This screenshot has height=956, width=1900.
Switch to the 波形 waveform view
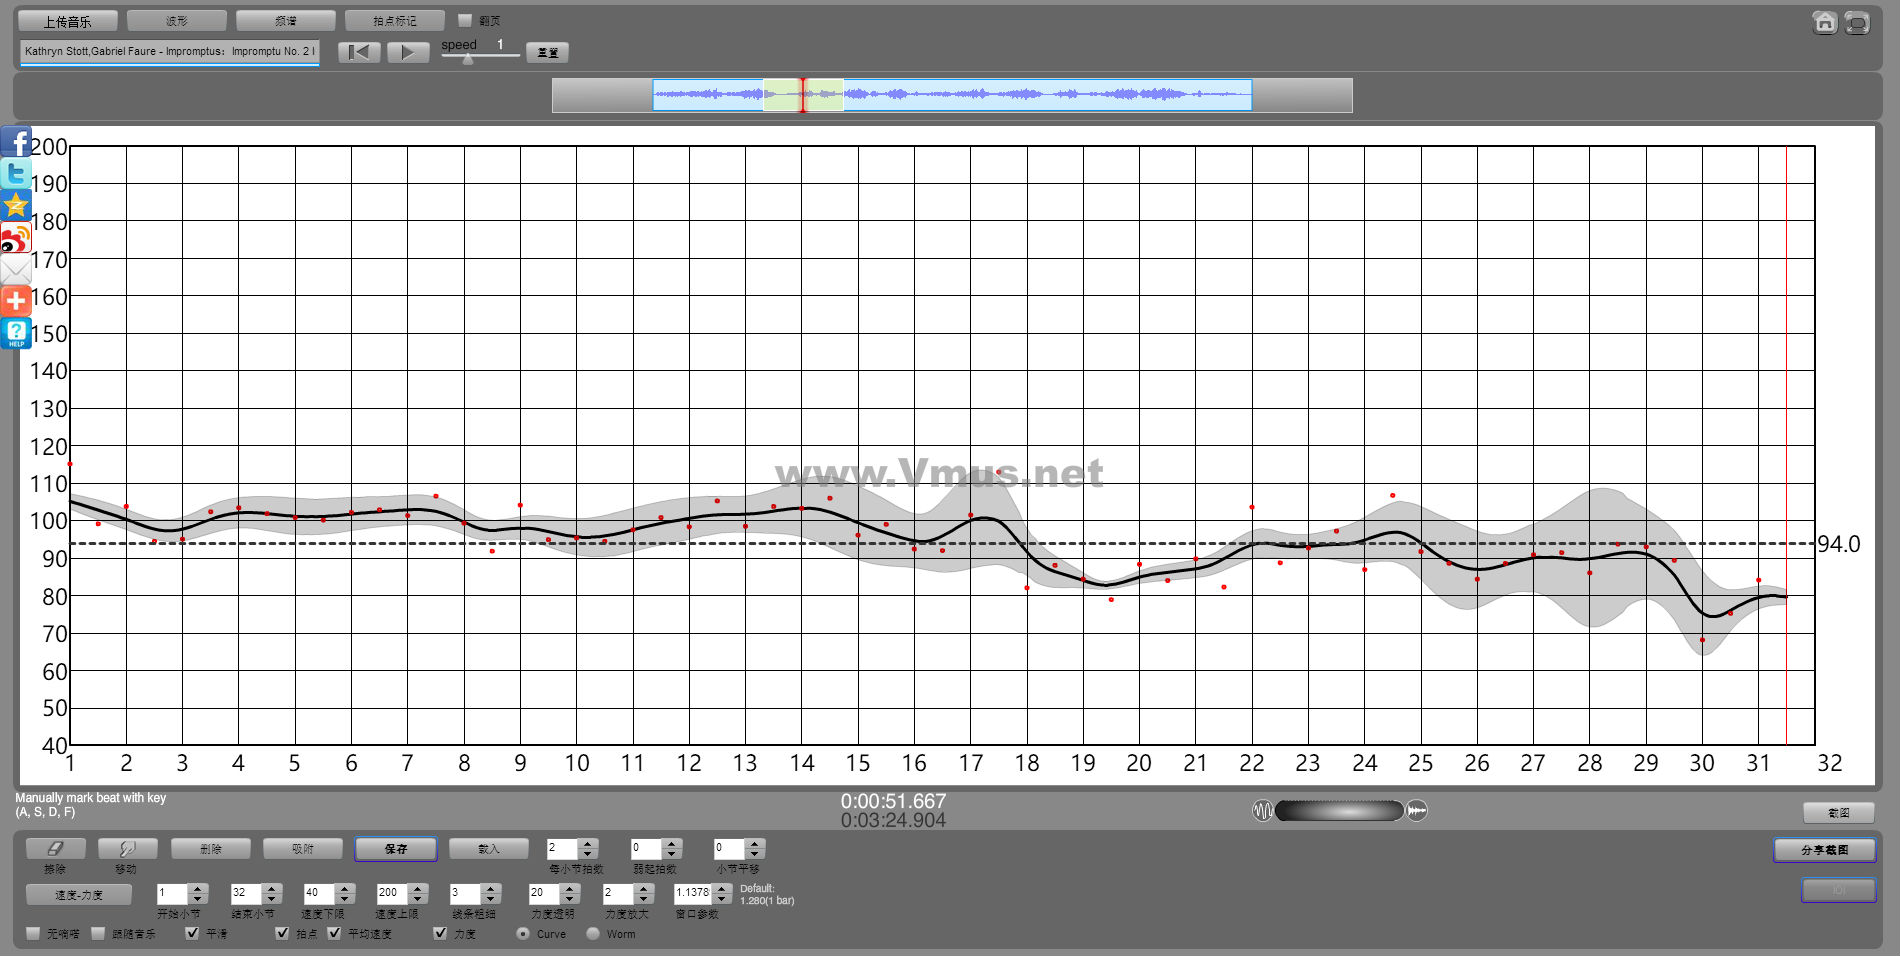coord(177,21)
